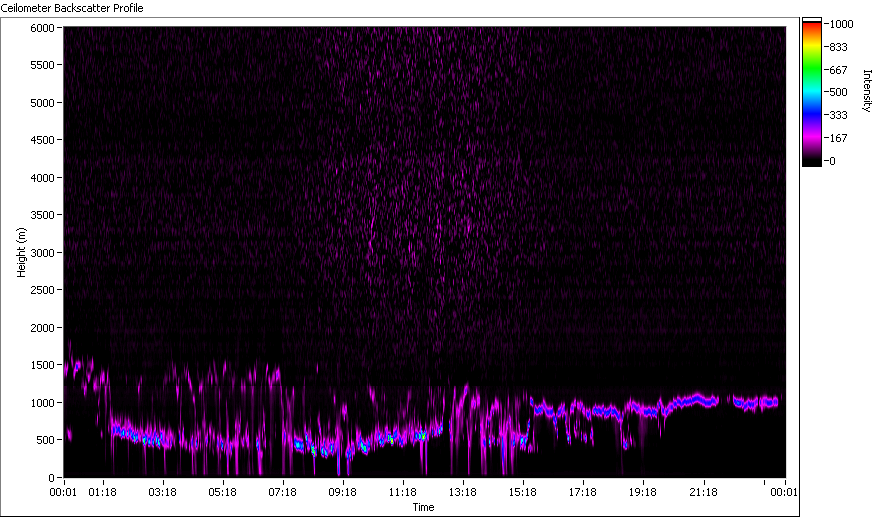Screen dimensions: 876x517
Task: Click the 'Intensity' colorbar label
Action: click(x=867, y=91)
